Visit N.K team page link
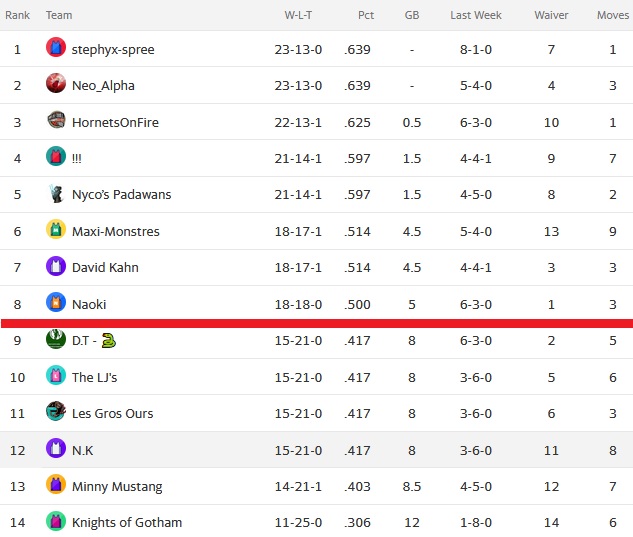 pos(82,451)
